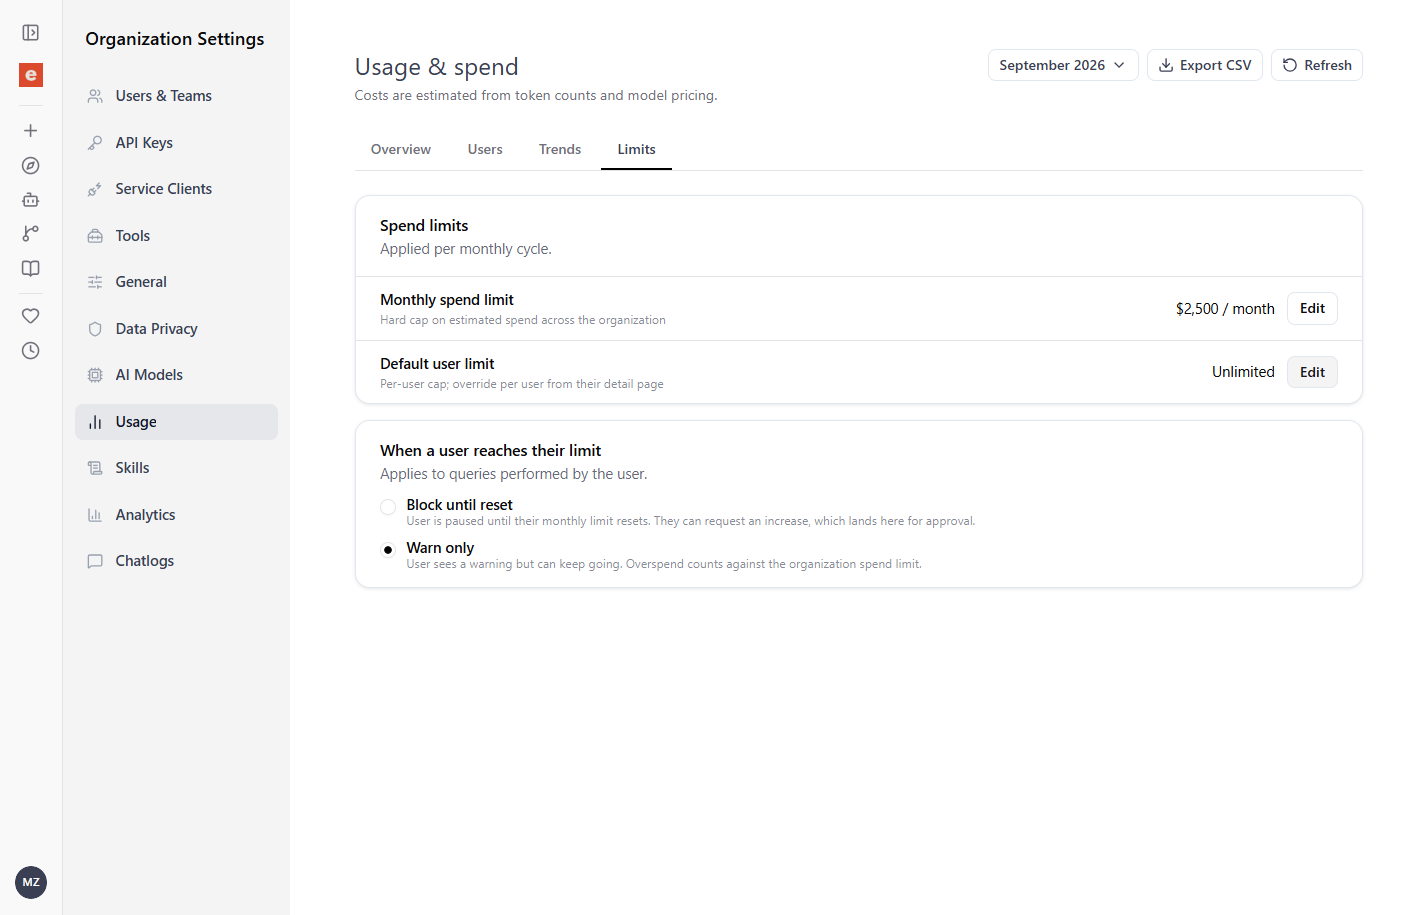Open the clock history icon
Screen dimensions: 1428x915
click(31, 351)
